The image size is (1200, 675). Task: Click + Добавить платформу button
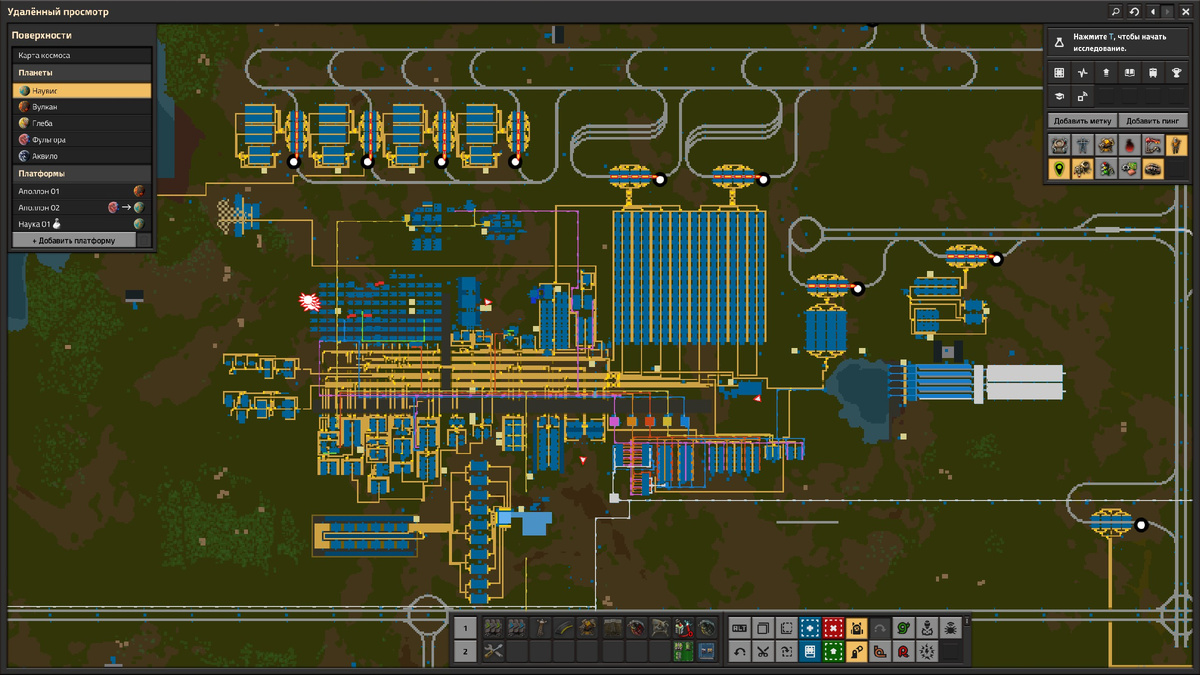pos(74,241)
